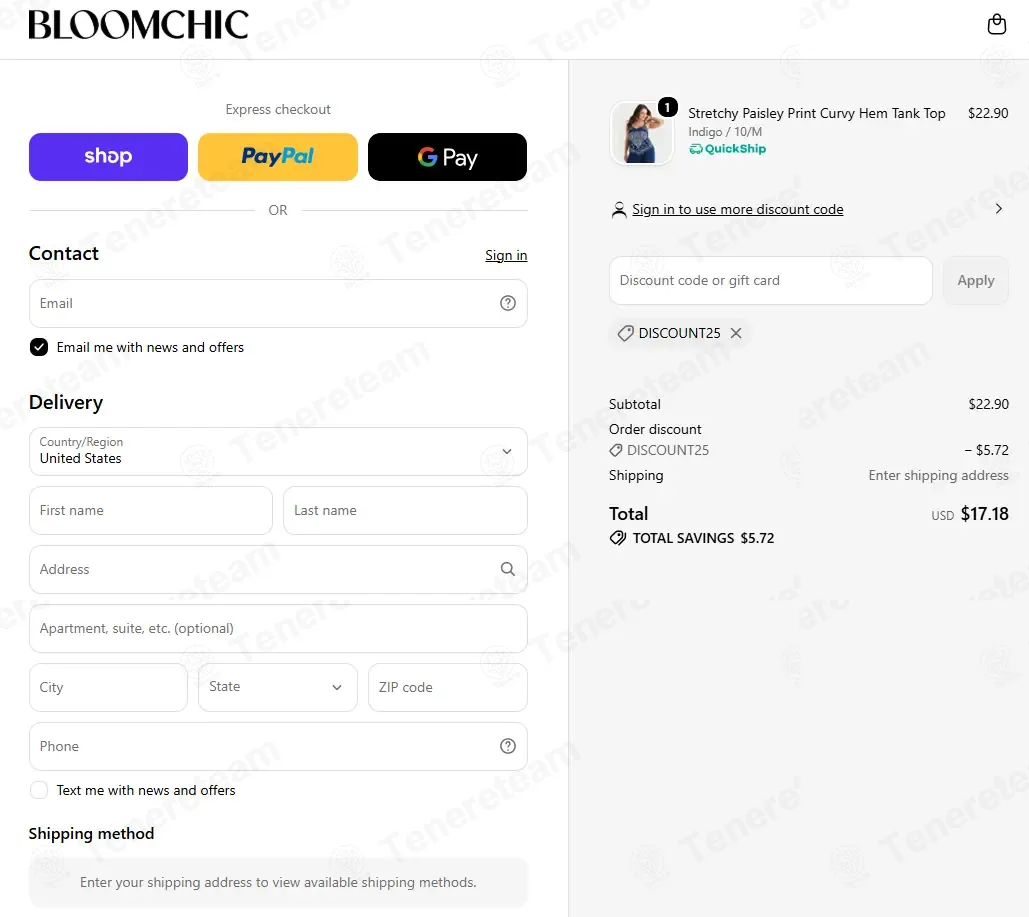Remove the DISCOUNT25 code with the X
This screenshot has height=917, width=1029.
[x=736, y=333]
